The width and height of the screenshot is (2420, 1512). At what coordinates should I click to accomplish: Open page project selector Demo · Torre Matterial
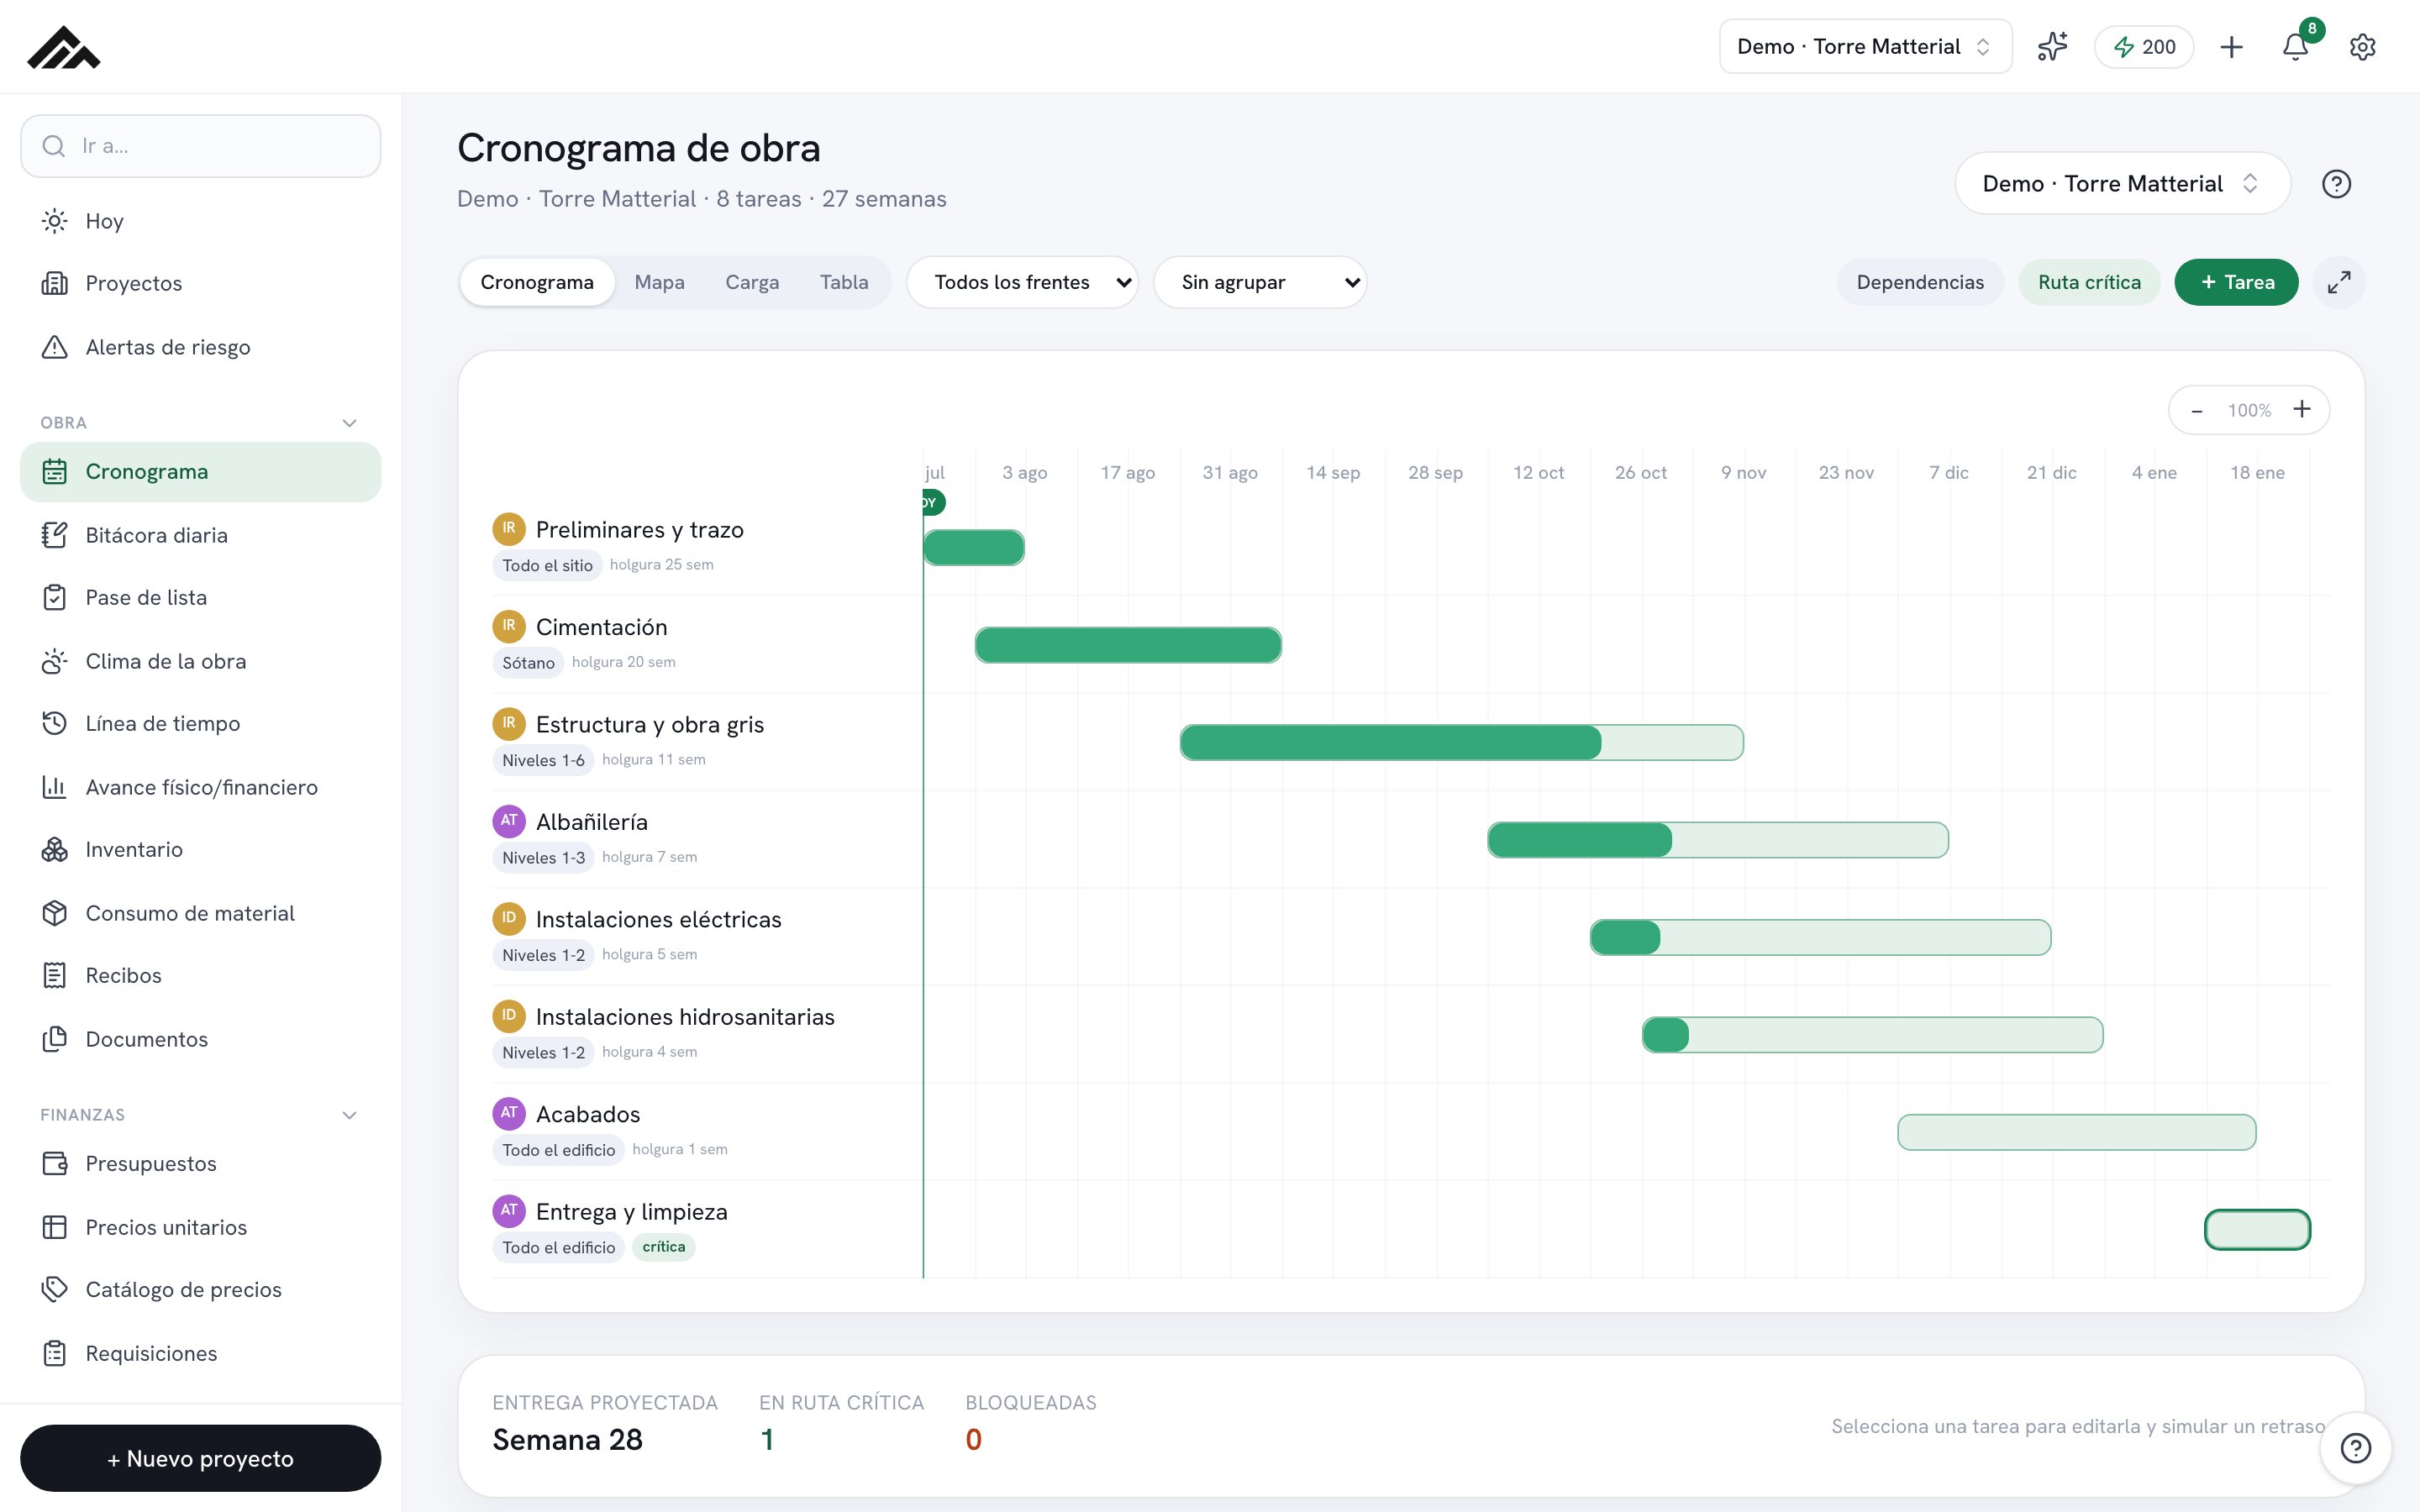pyautogui.click(x=2122, y=184)
